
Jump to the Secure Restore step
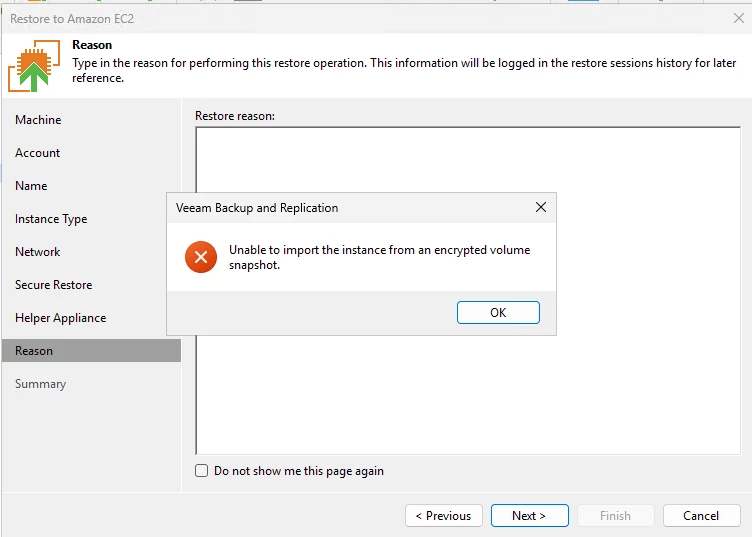53,285
